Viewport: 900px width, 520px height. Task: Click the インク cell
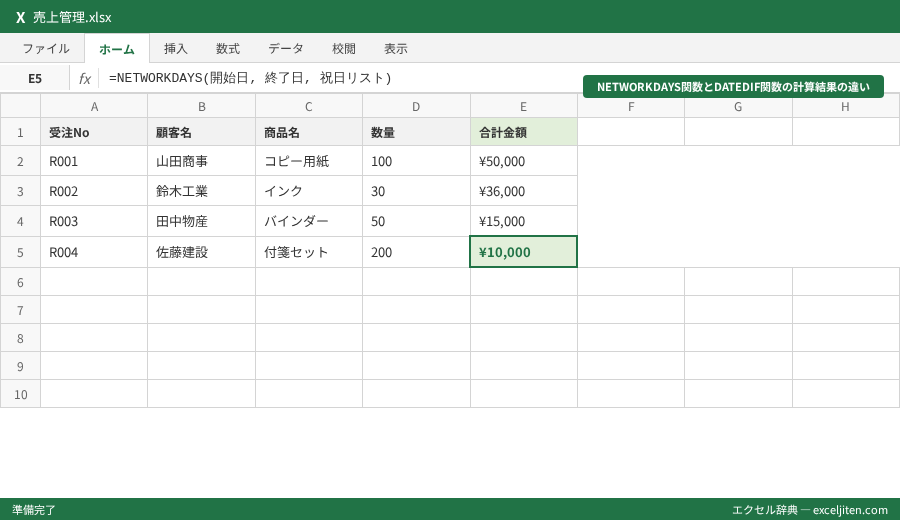pos(309,191)
